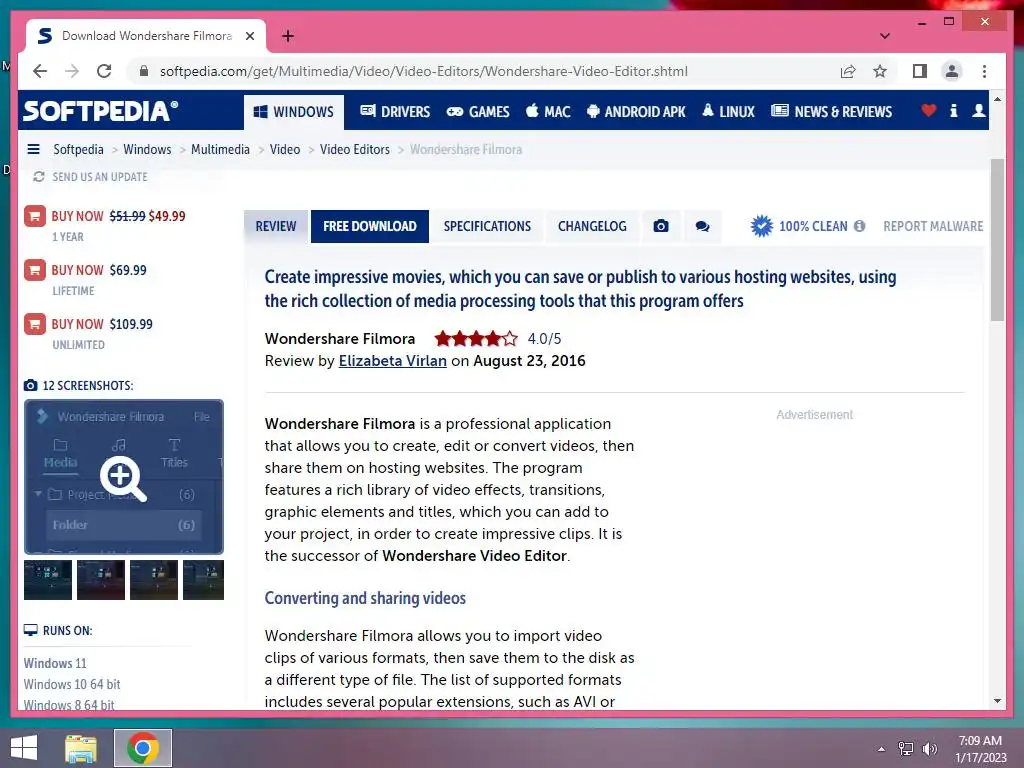
Task: Click the Windows 10 64 bit entry
Action: point(72,684)
